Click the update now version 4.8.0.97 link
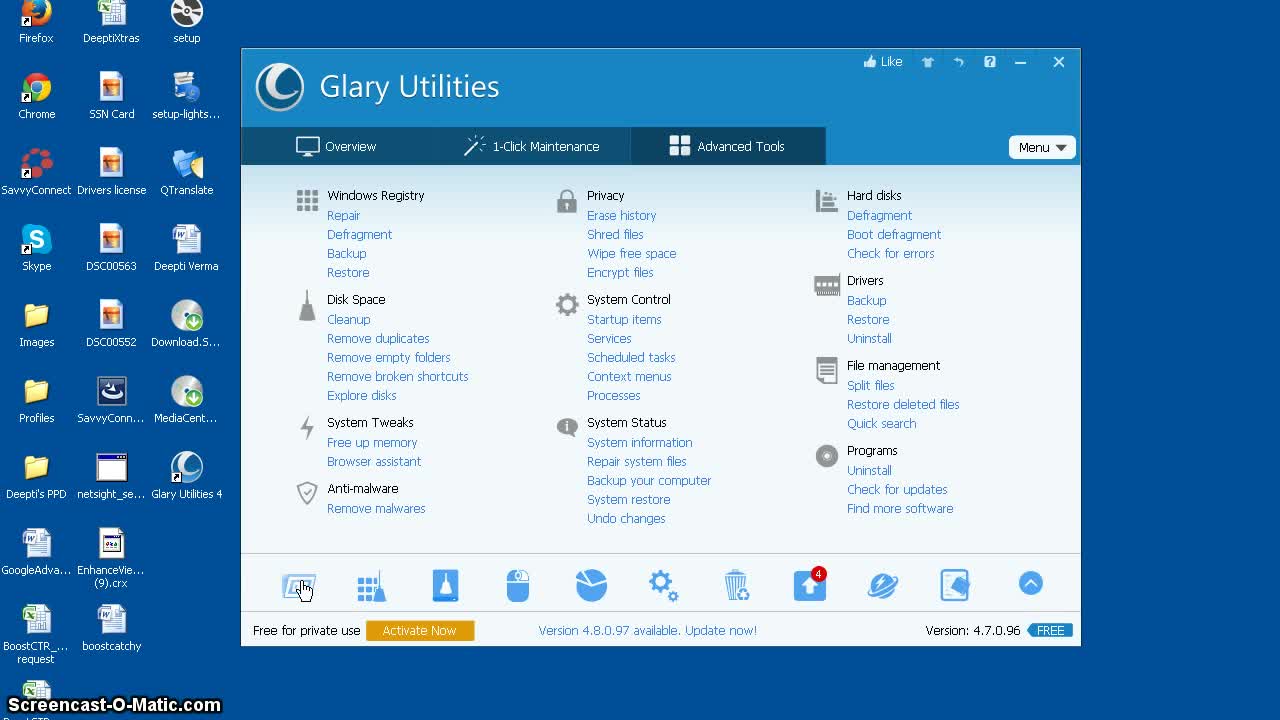 (647, 631)
